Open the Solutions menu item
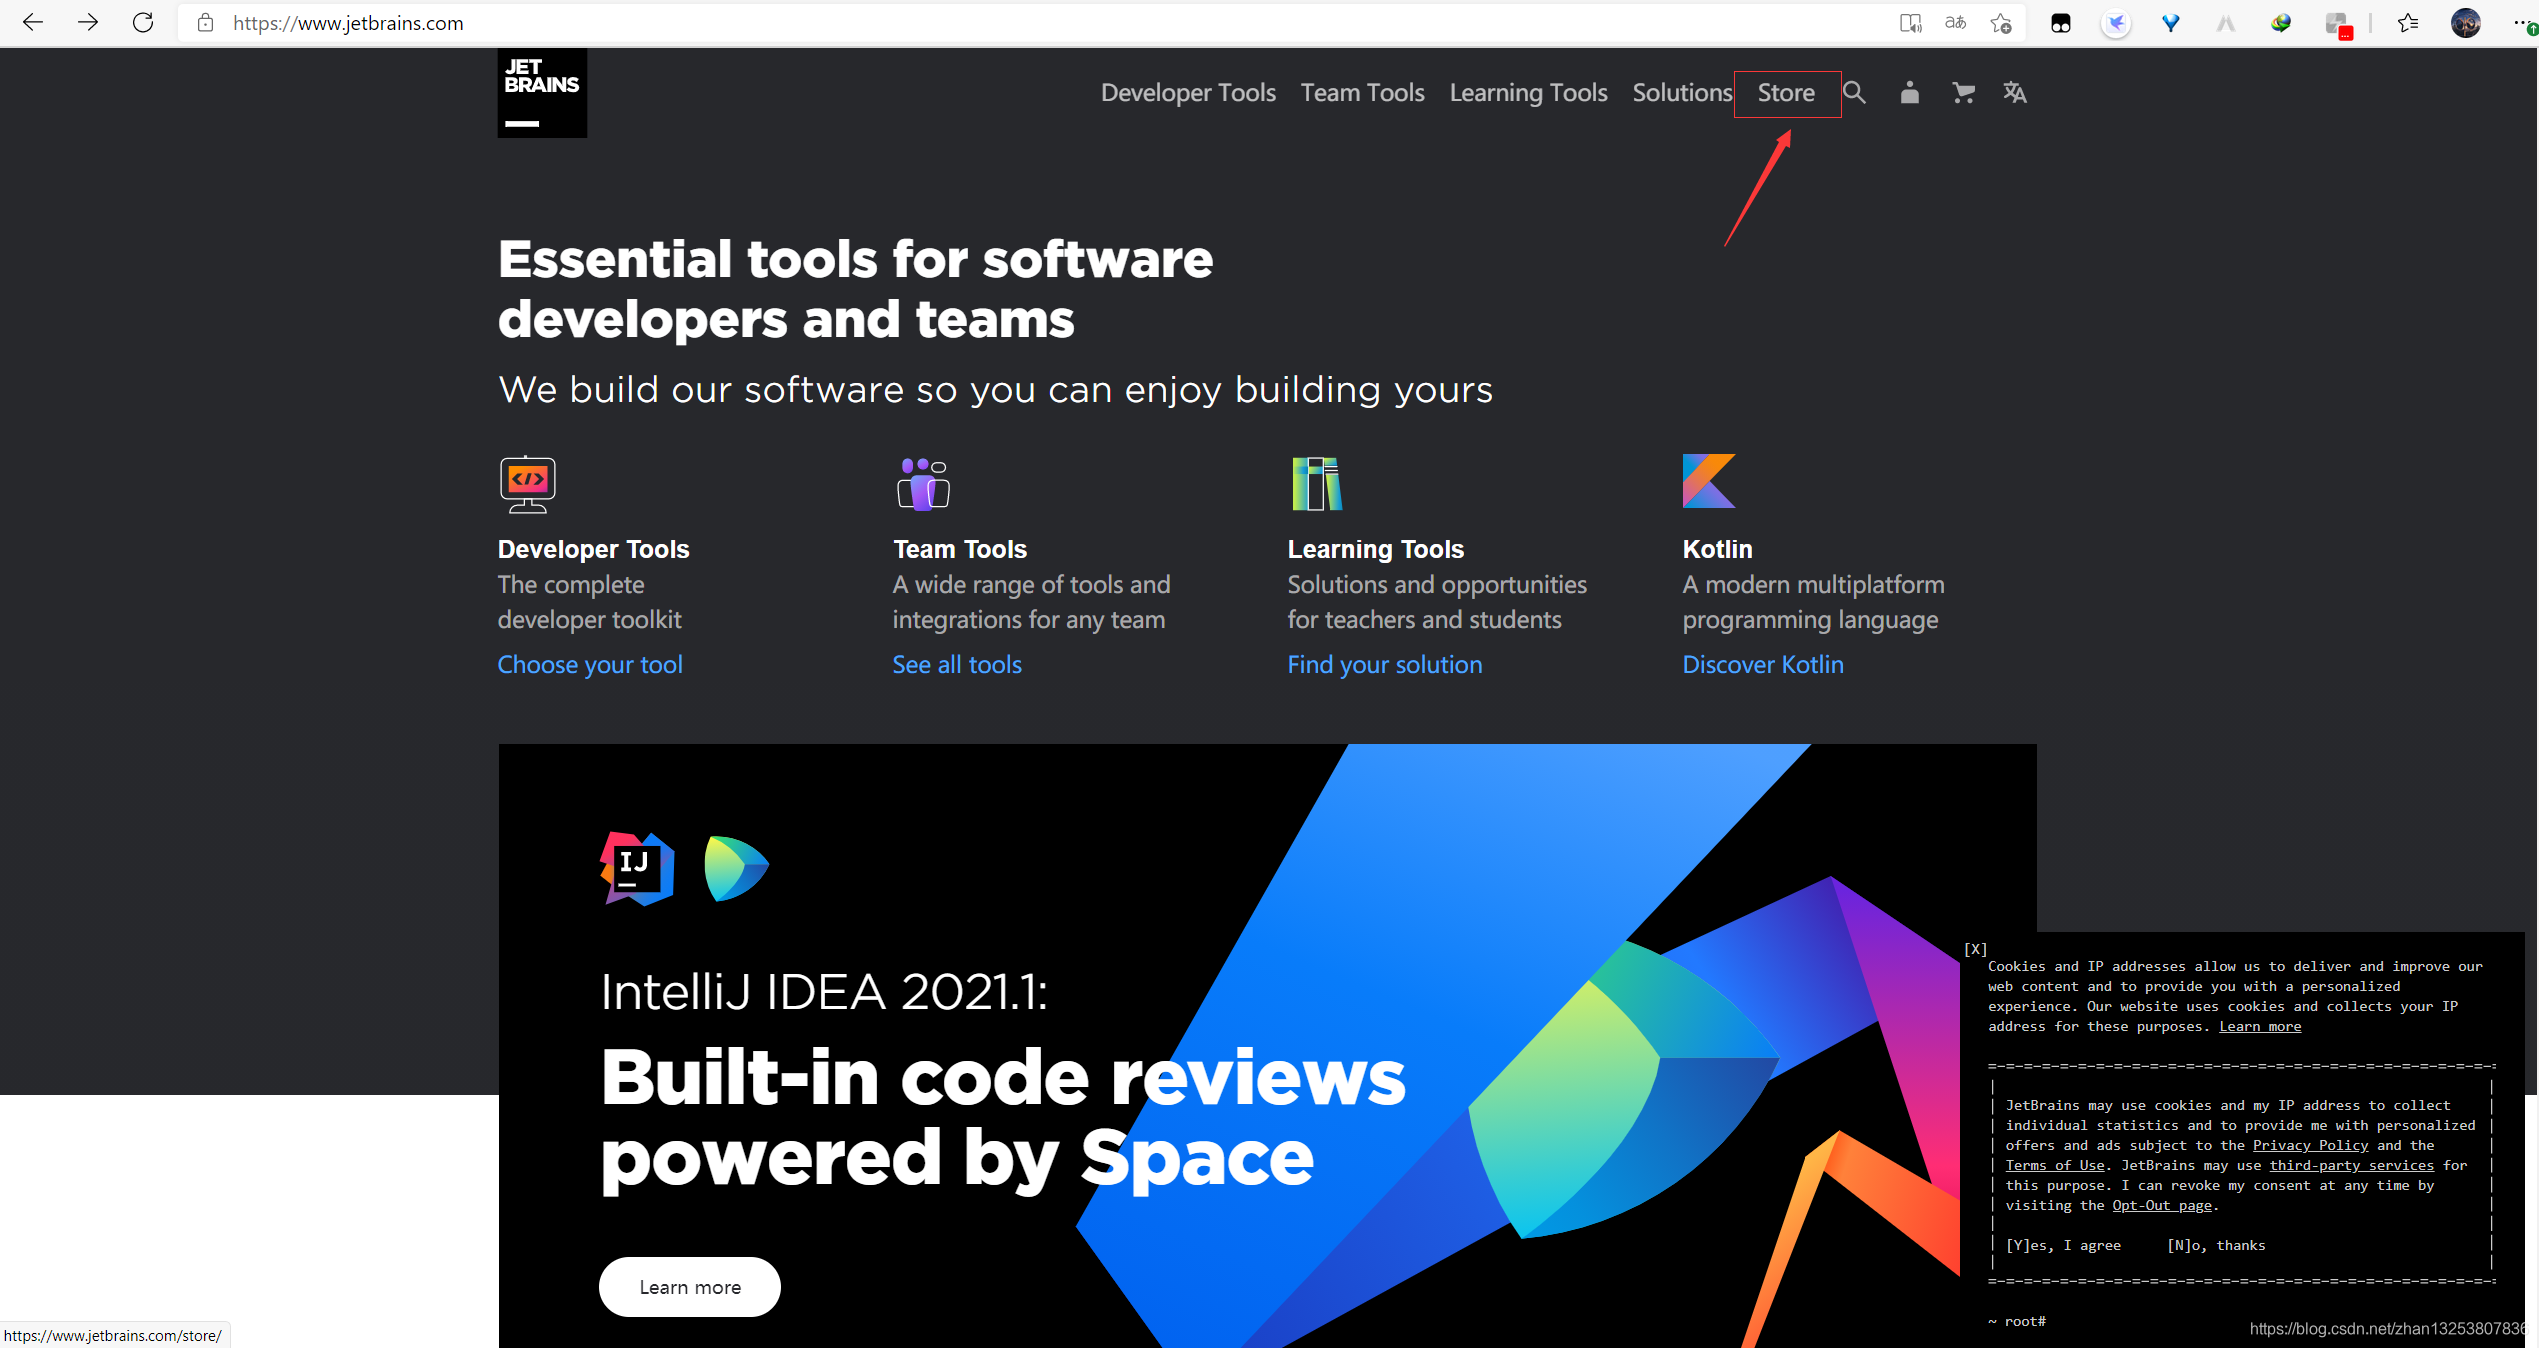 pyautogui.click(x=1681, y=93)
